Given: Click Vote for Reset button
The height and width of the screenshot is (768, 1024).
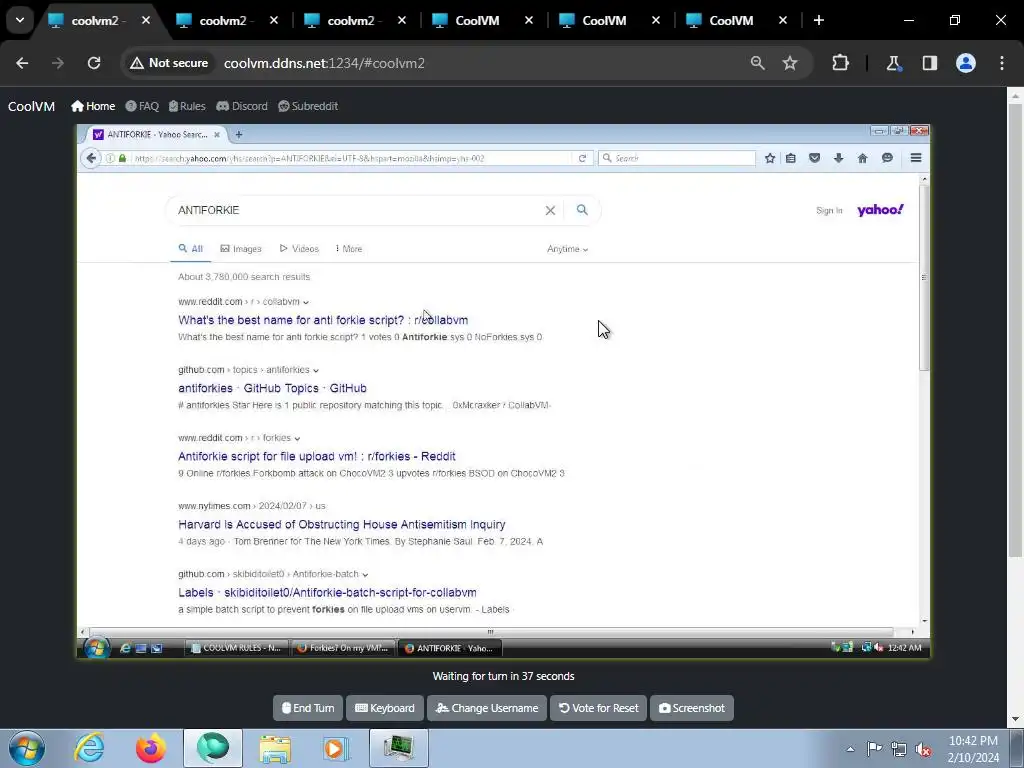Looking at the screenshot, I should (x=598, y=708).
